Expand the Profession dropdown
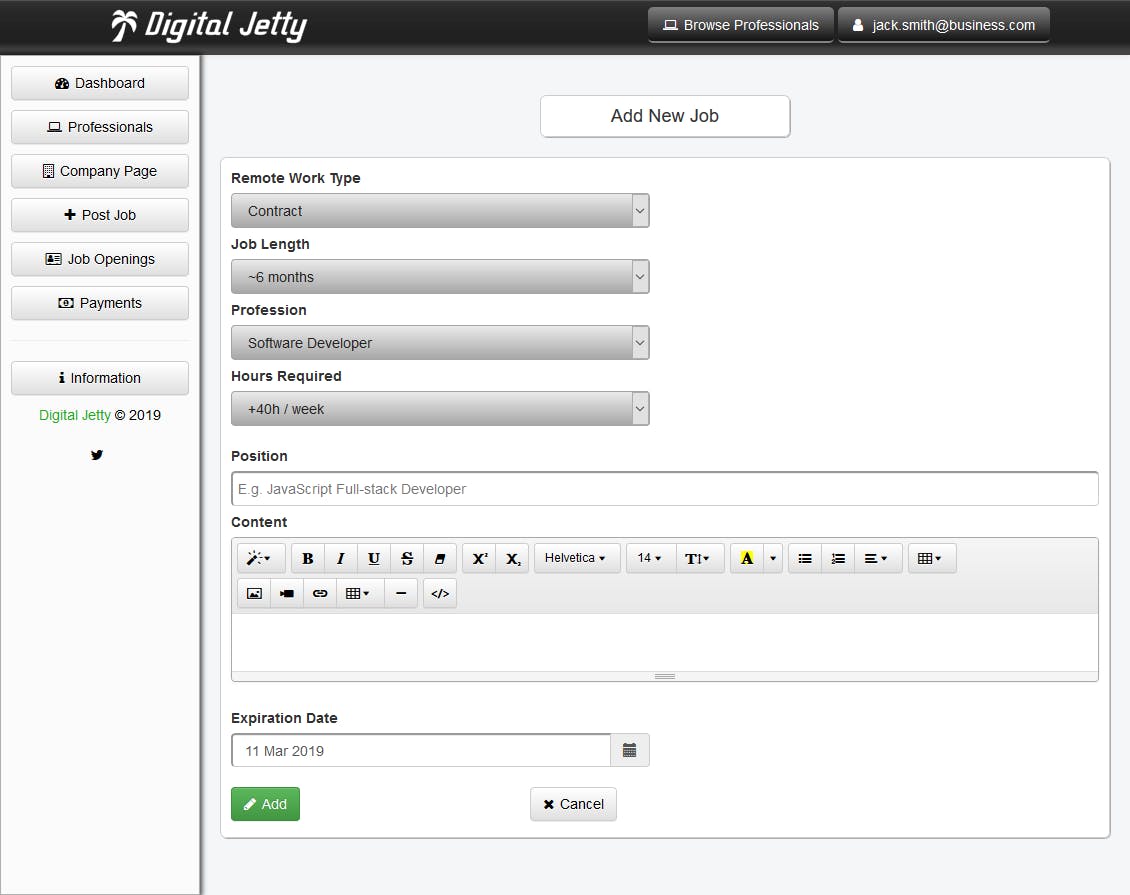 pyautogui.click(x=440, y=342)
